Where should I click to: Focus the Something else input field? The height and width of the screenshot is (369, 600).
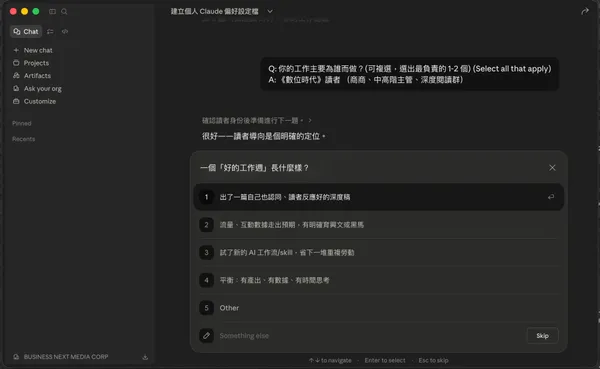370,336
